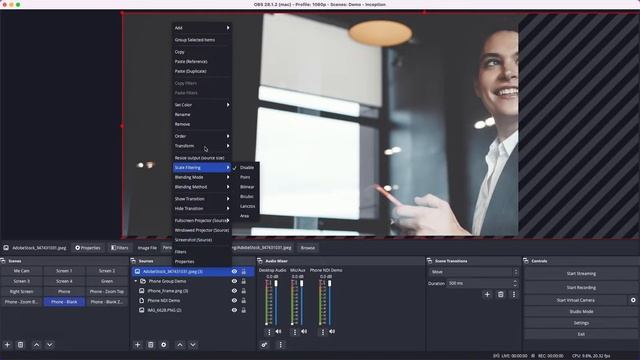Open Phone NDI Demo audio options (three dots)
Viewport: 640px width, 360px height.
pyautogui.click(x=323, y=332)
